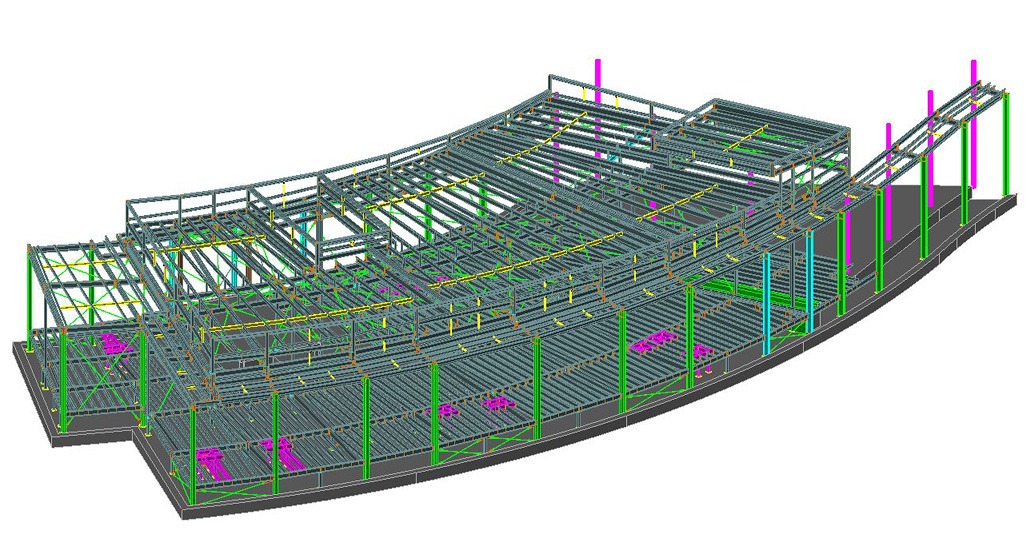Click the green column at the far-right ramp end
The height and width of the screenshot is (550, 1030).
(x=1002, y=150)
